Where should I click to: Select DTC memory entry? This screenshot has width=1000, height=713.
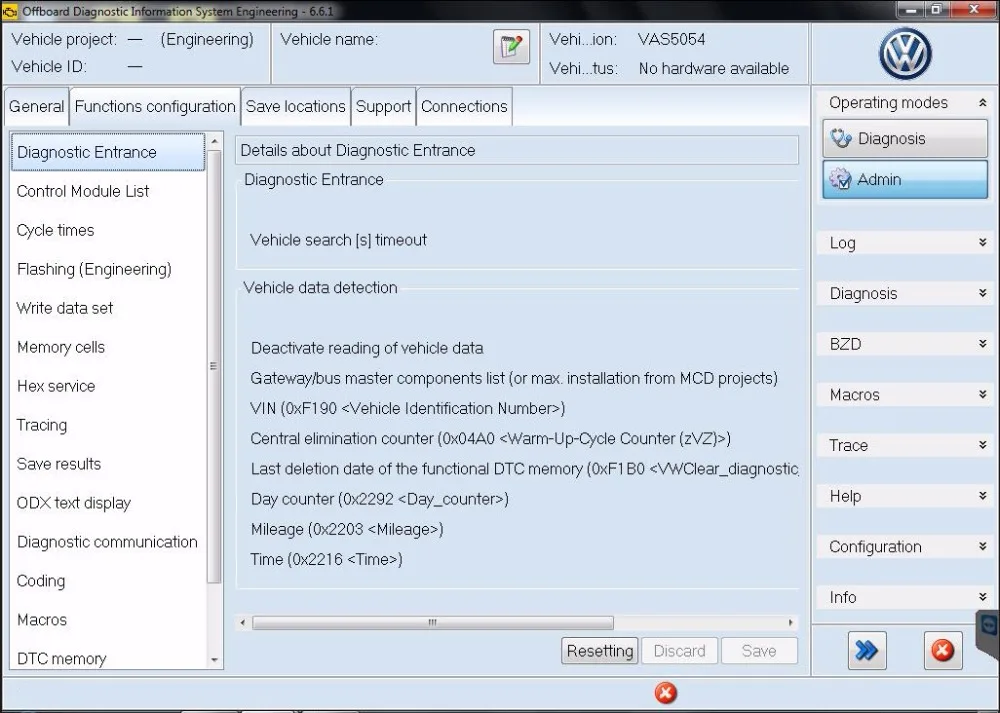coord(108,658)
